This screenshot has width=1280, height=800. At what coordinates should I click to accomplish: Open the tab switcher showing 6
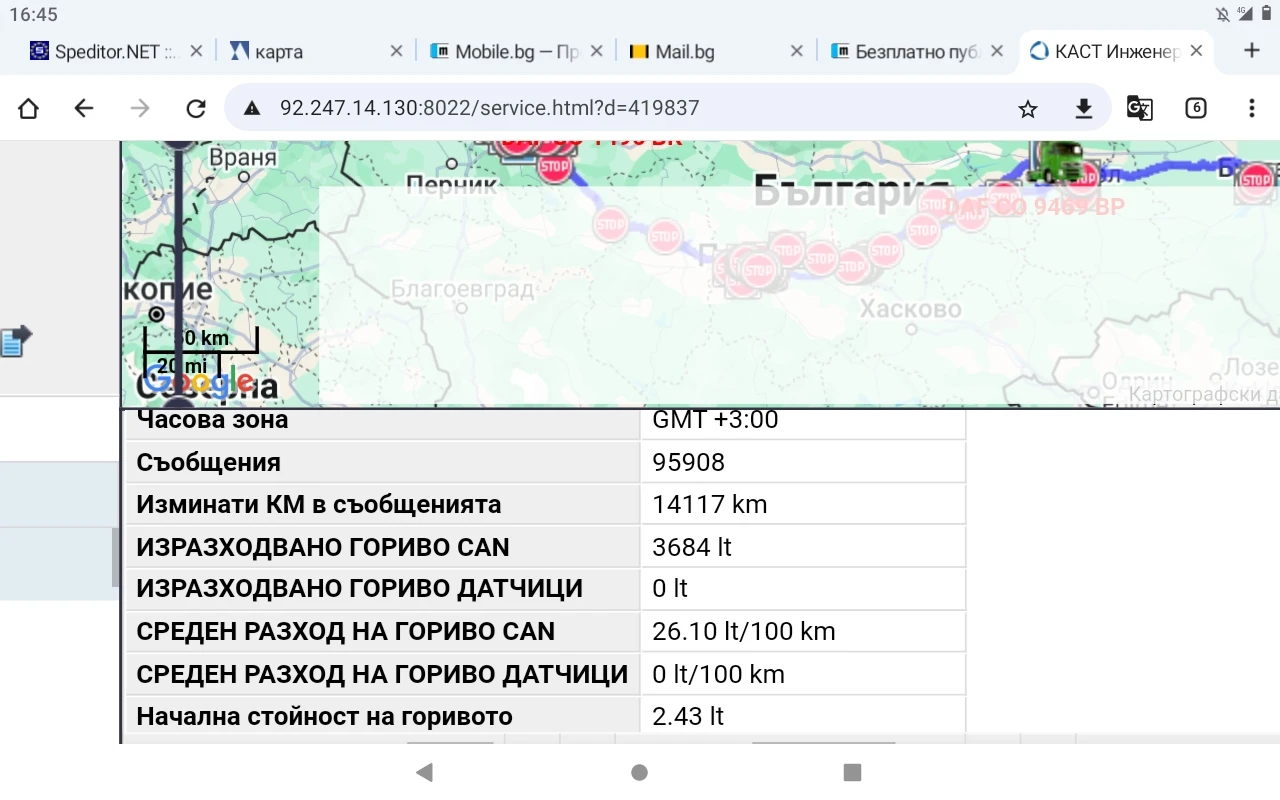(1195, 108)
